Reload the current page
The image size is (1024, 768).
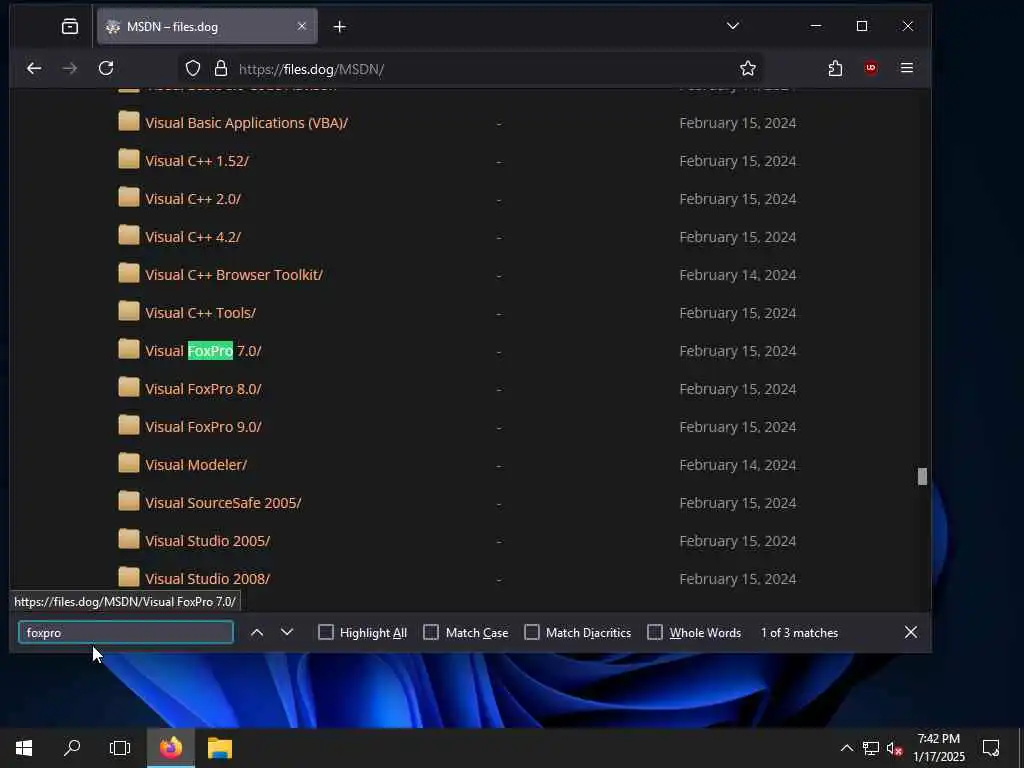click(x=106, y=68)
